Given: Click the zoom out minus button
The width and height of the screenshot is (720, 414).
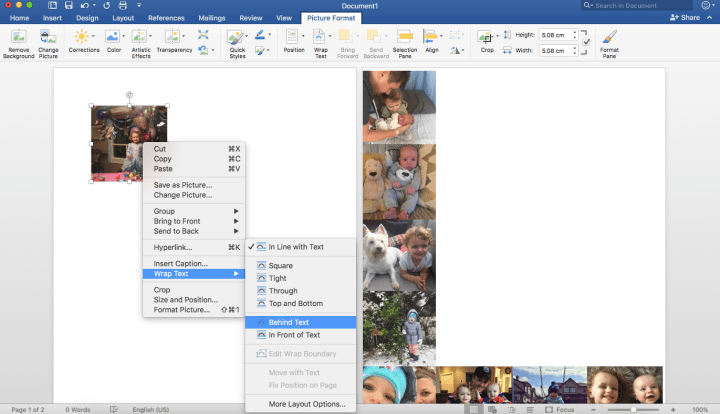Looking at the screenshot, I should [x=593, y=409].
